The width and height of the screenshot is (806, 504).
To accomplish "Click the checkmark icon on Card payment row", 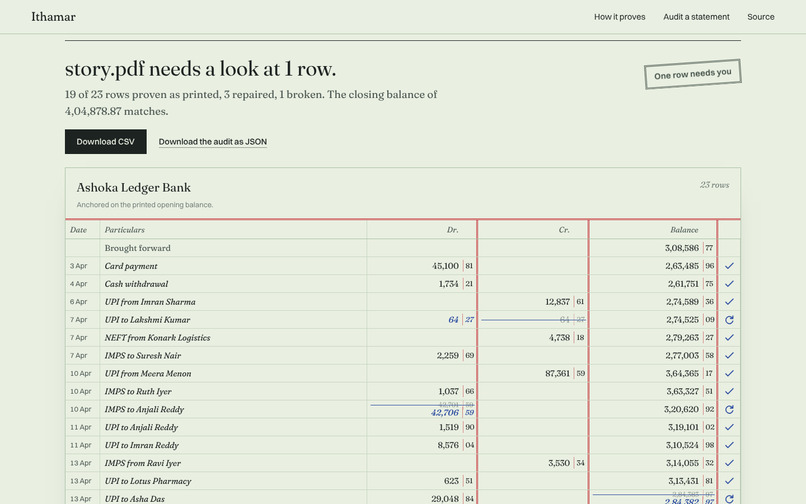I will pos(729,266).
